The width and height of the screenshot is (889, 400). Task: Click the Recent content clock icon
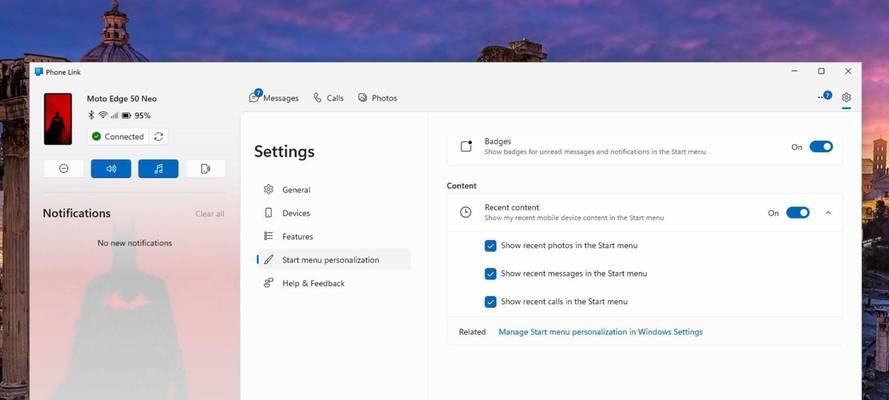point(465,212)
